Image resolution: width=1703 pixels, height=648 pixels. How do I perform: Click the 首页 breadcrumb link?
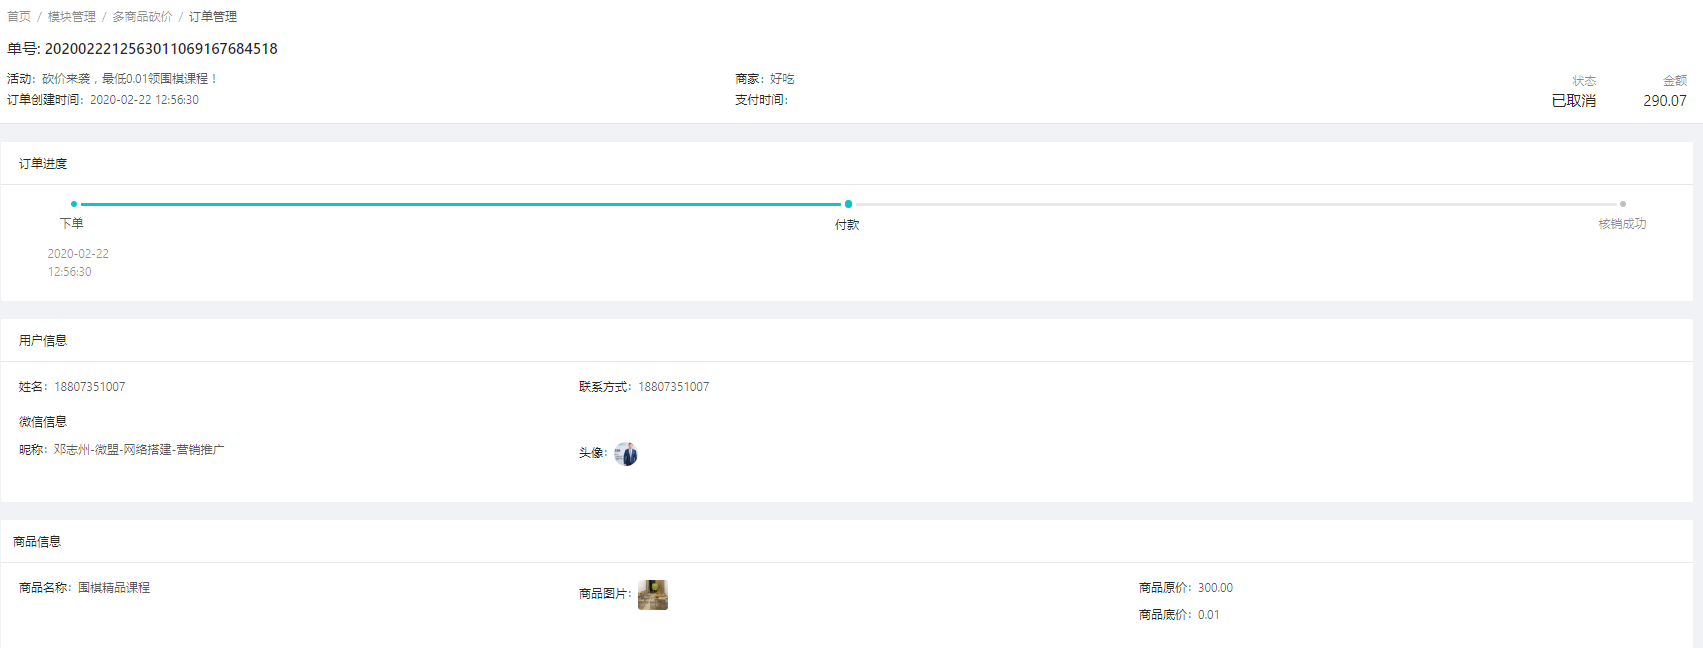coord(19,17)
